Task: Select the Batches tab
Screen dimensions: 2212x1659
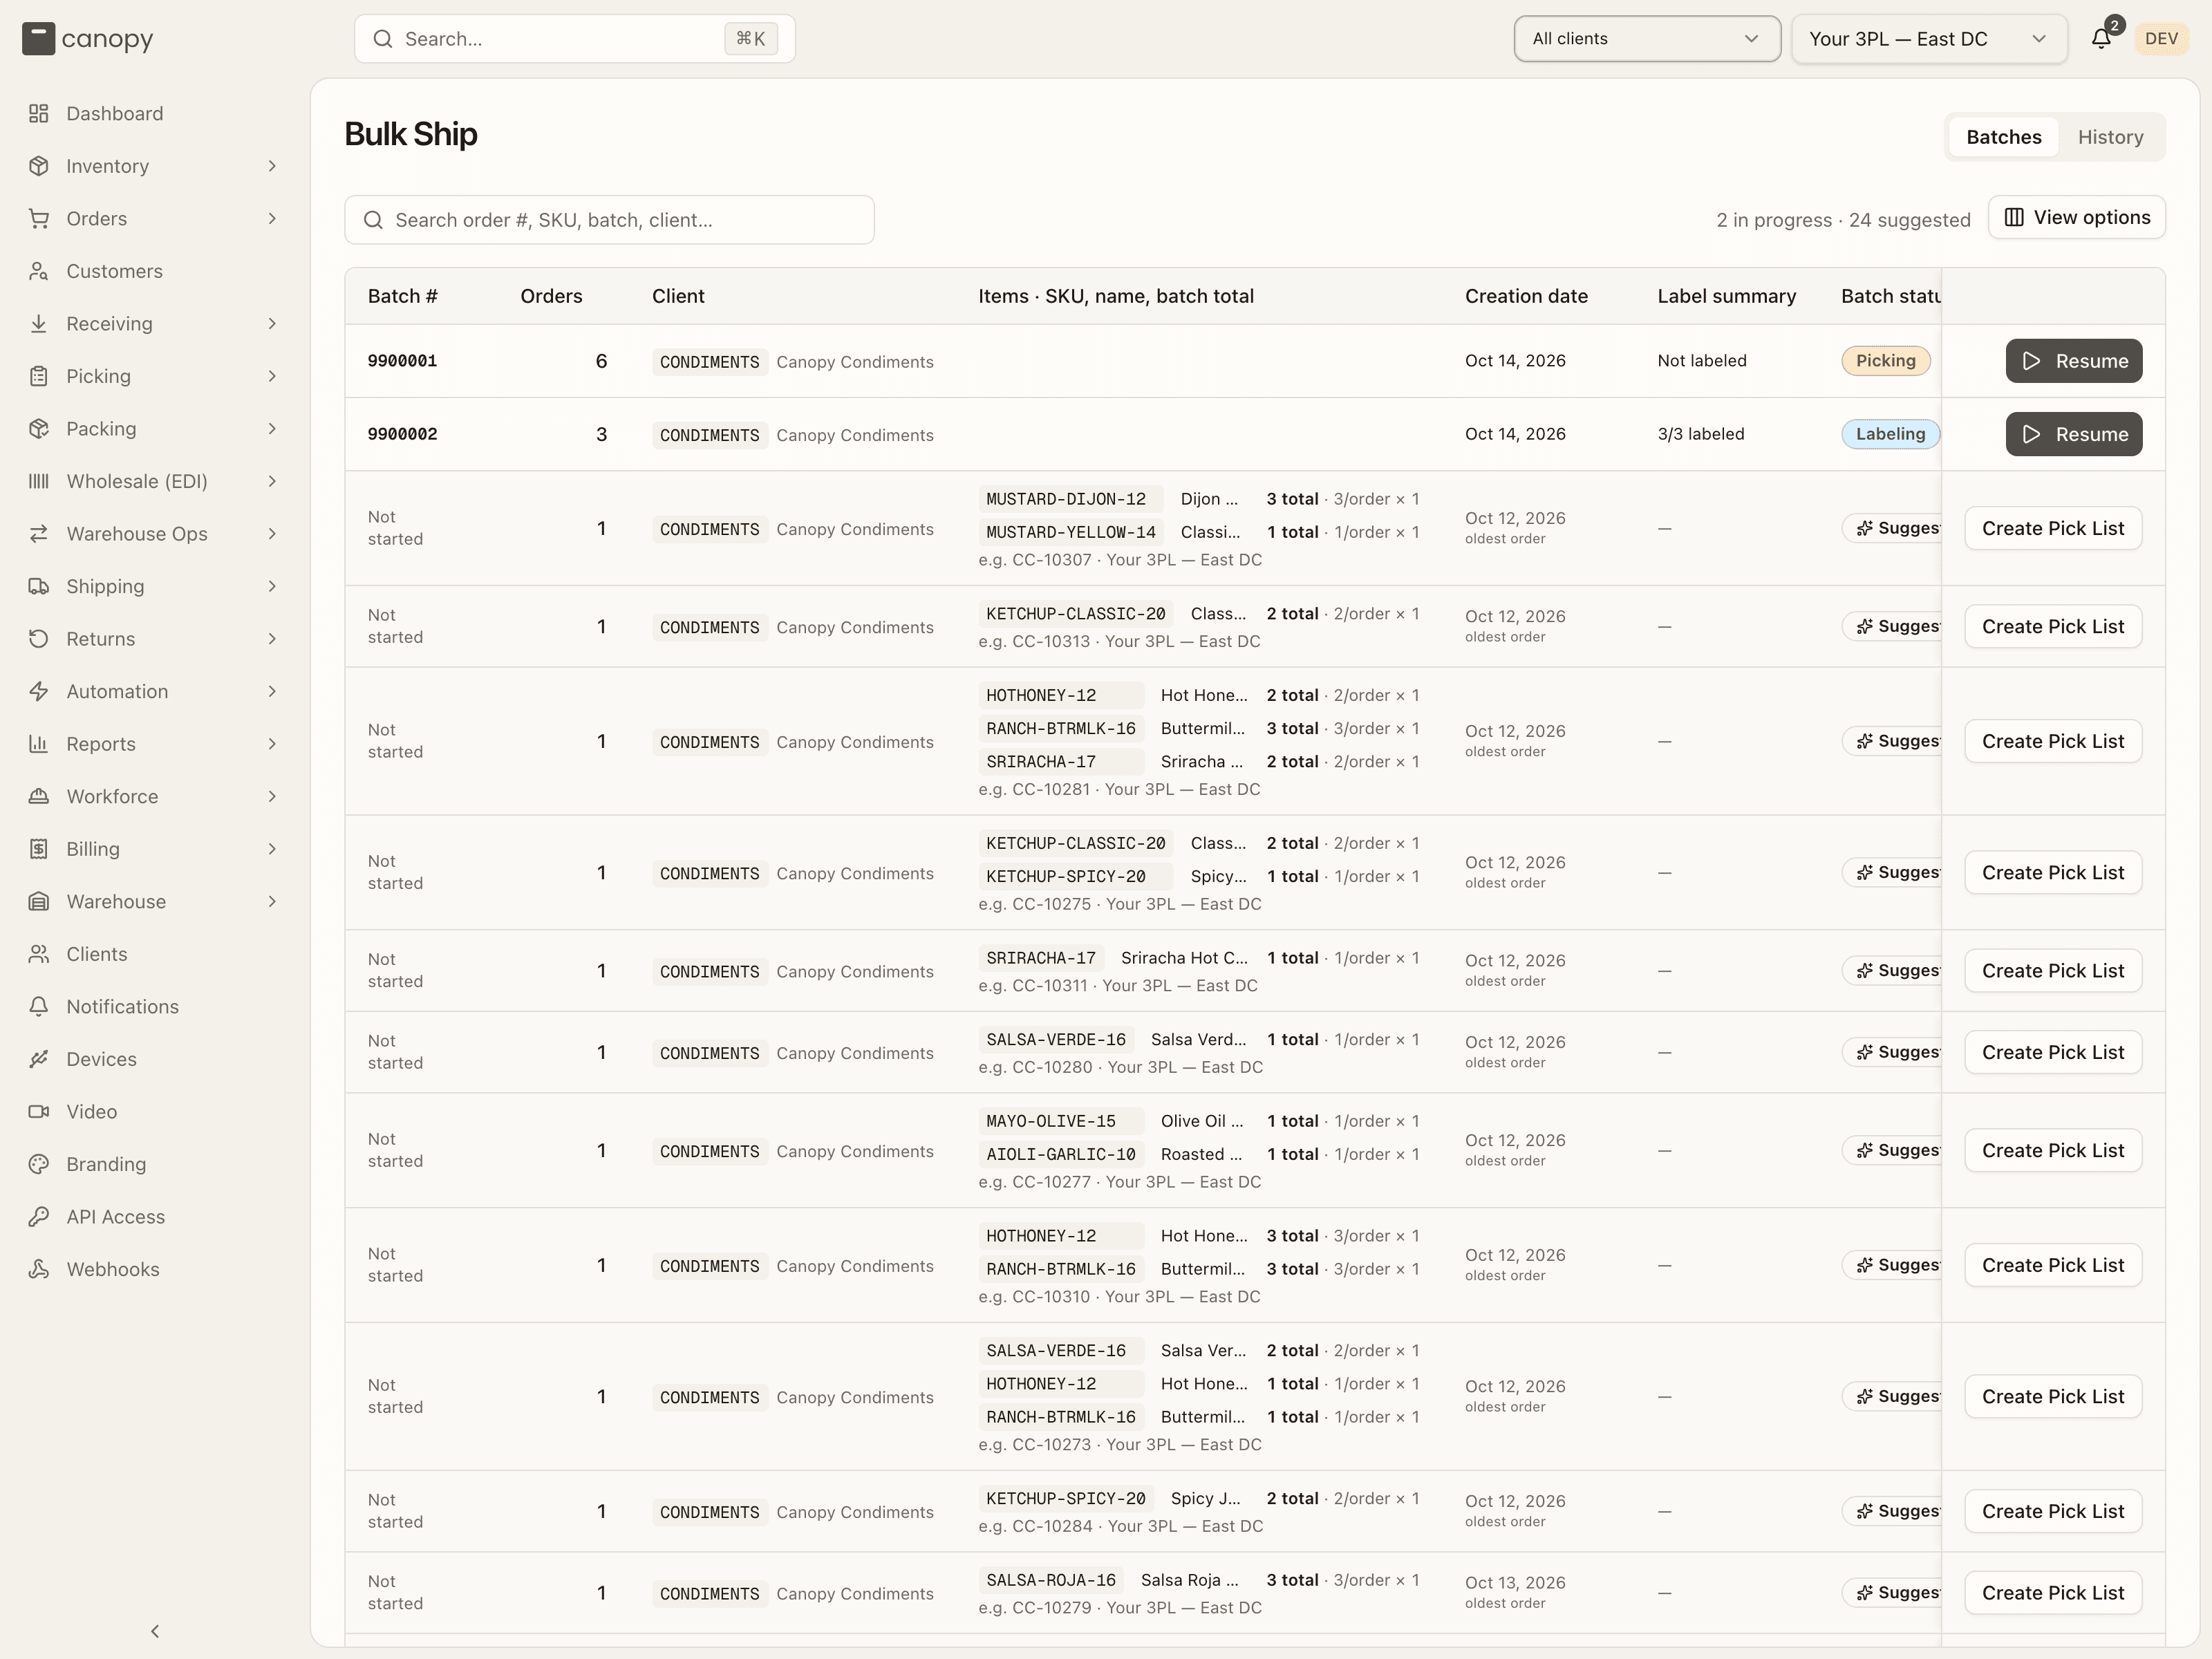Action: tap(2003, 137)
